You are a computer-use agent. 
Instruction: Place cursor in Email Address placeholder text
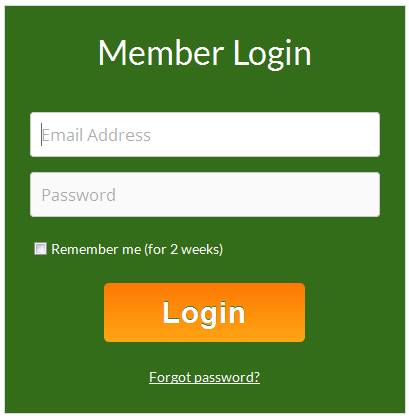(x=96, y=135)
